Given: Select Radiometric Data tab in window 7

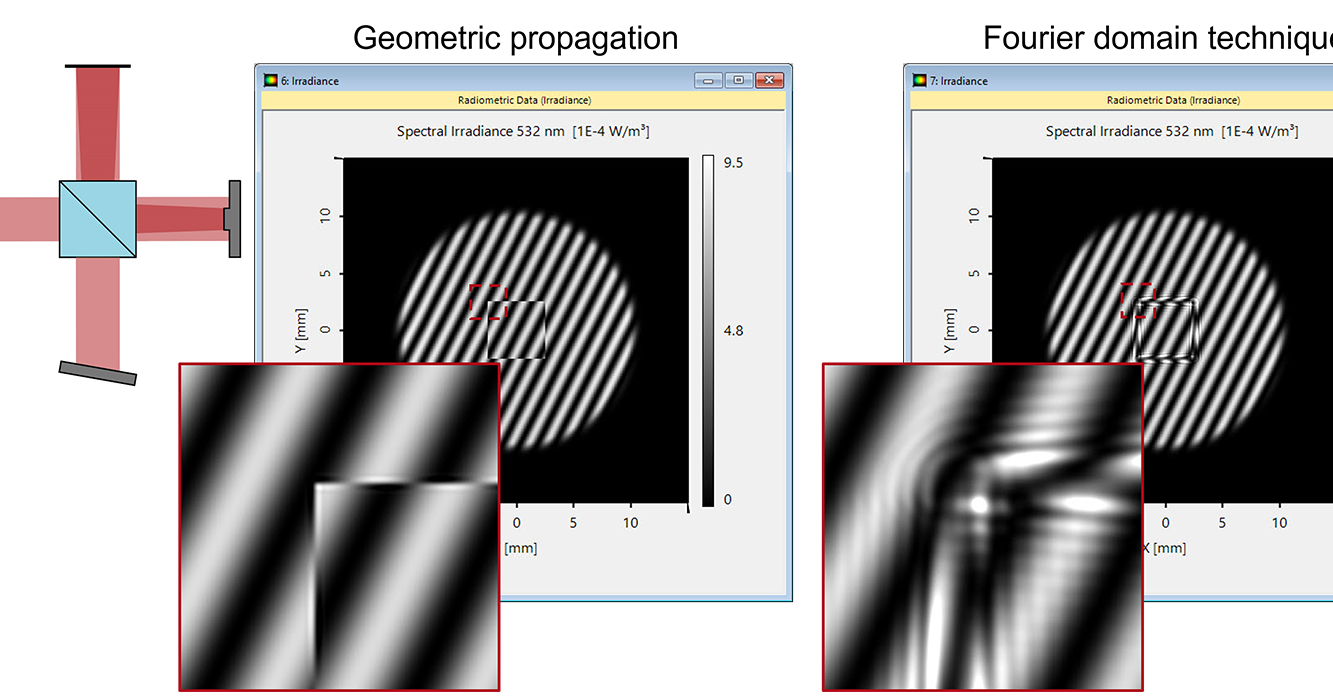Looking at the screenshot, I should click(x=1173, y=100).
